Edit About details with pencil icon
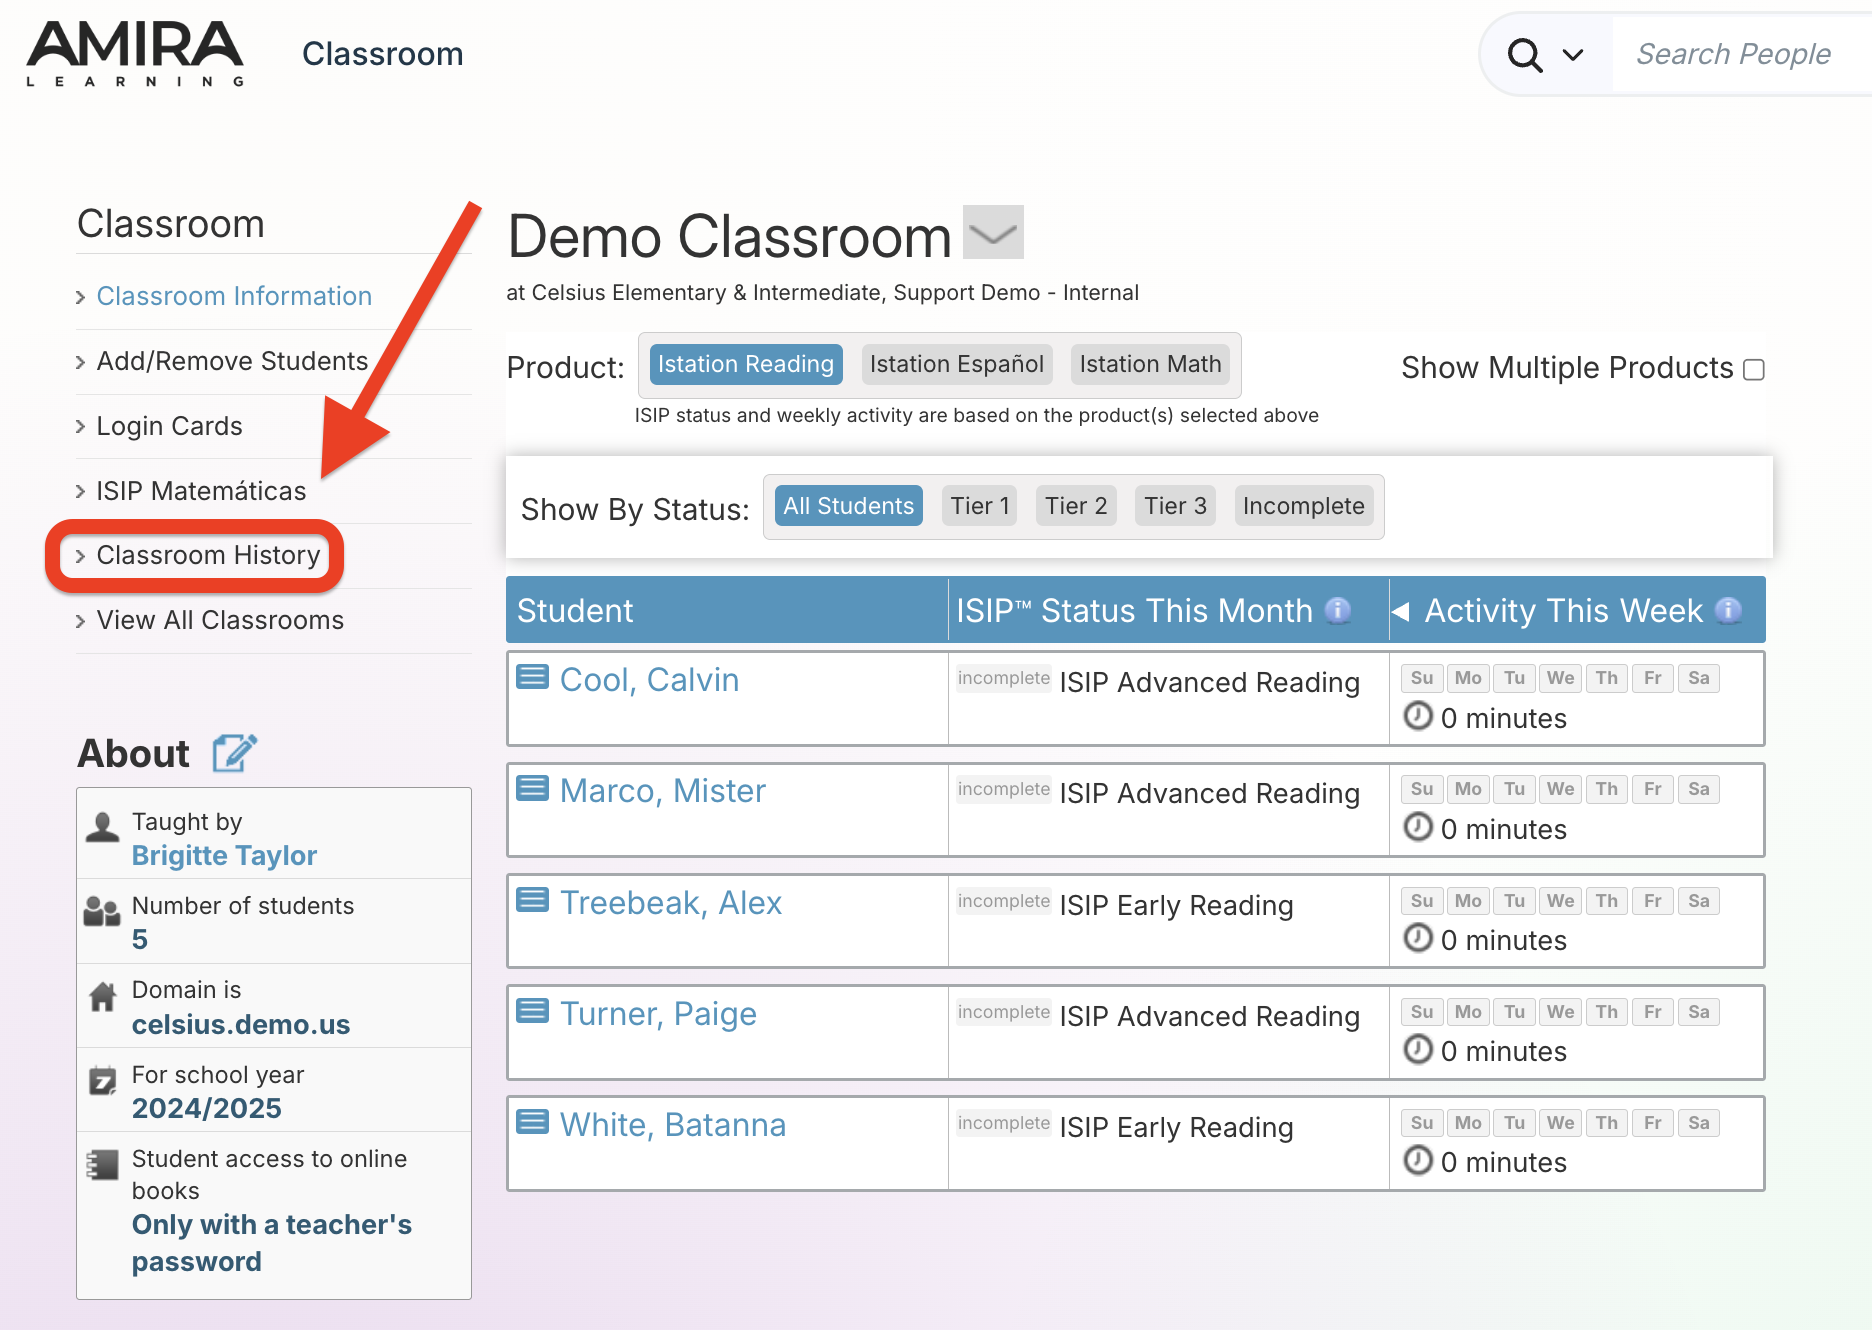Screen dimensions: 1872x1330 tap(234, 753)
